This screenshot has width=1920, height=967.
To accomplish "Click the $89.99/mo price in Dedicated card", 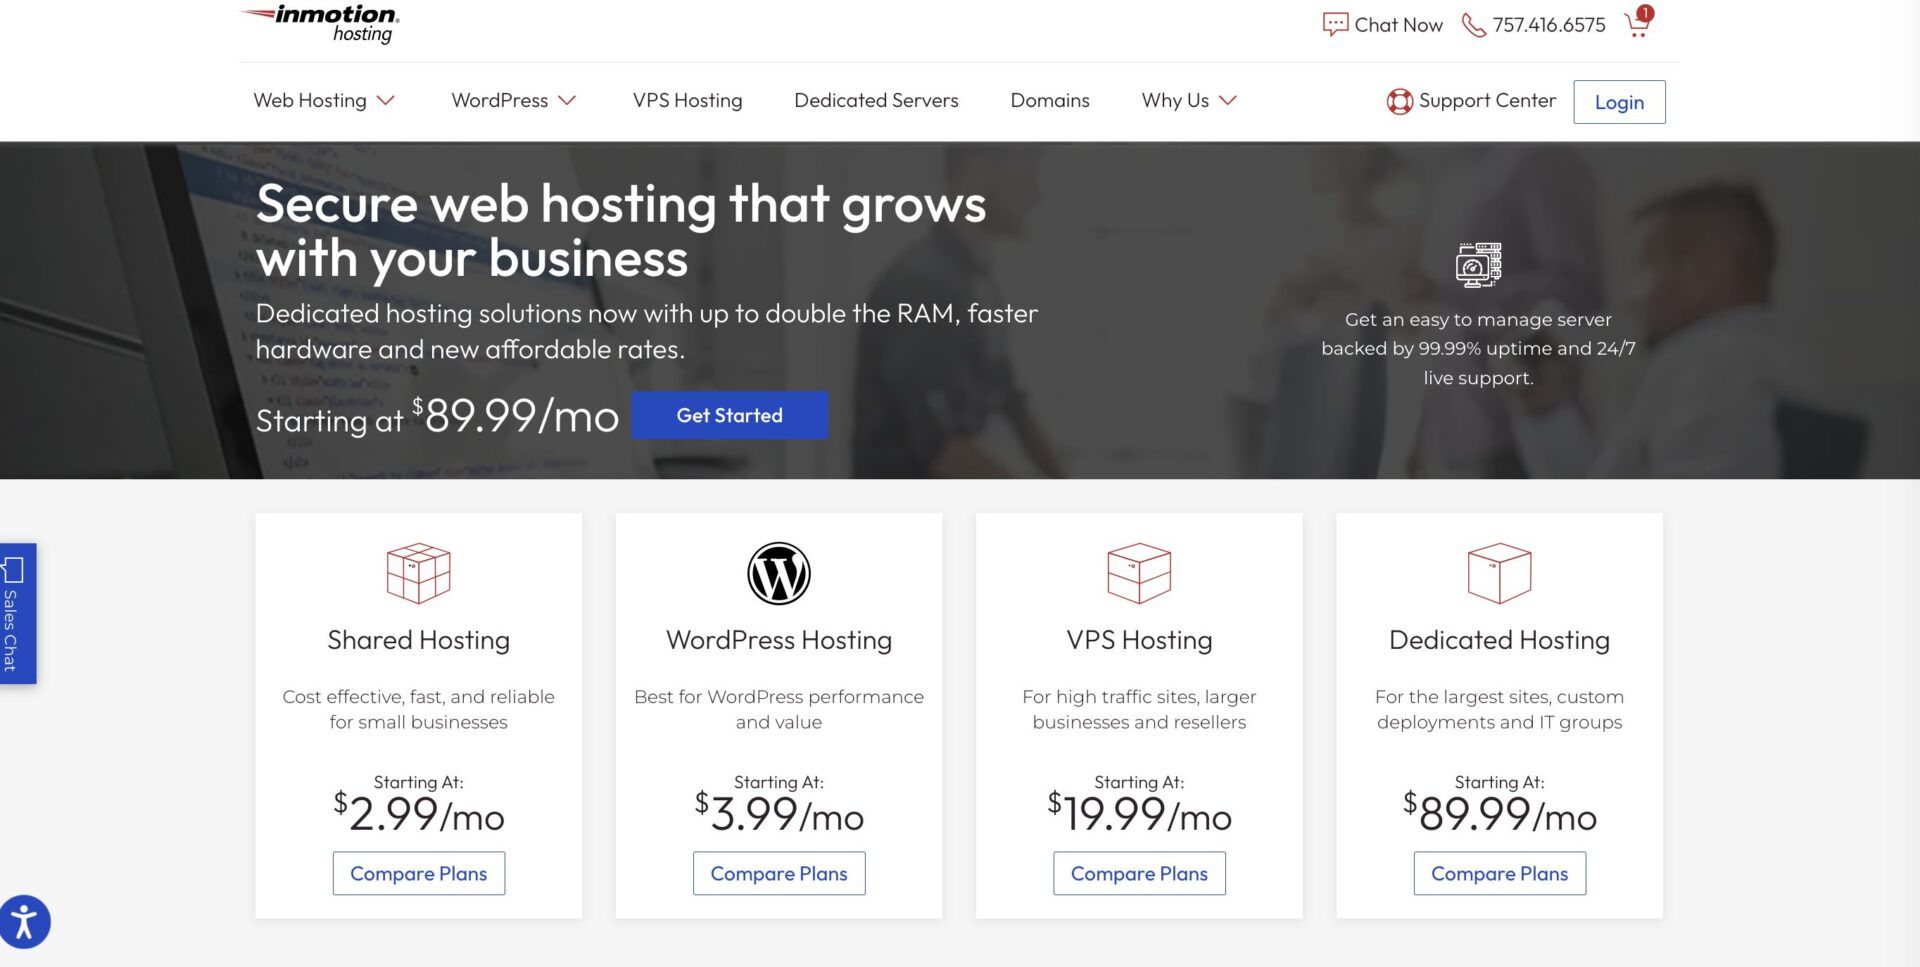I will [1499, 813].
